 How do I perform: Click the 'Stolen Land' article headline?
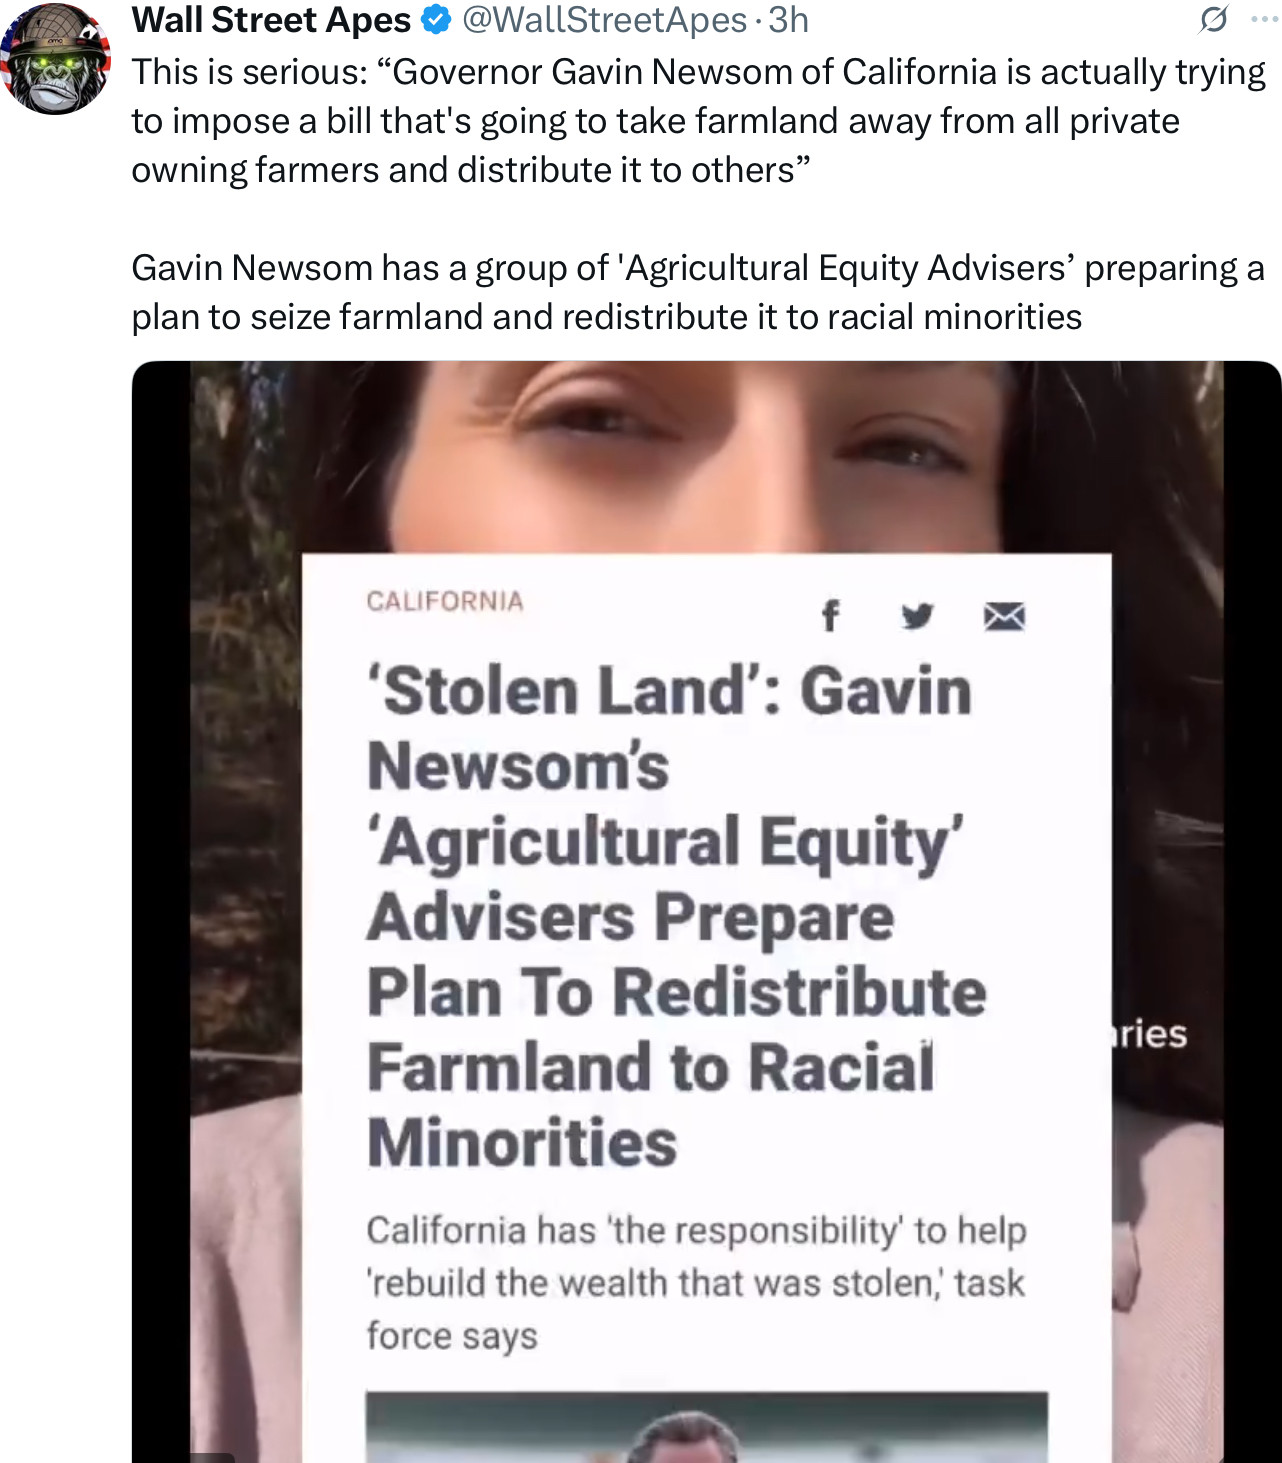point(676,917)
